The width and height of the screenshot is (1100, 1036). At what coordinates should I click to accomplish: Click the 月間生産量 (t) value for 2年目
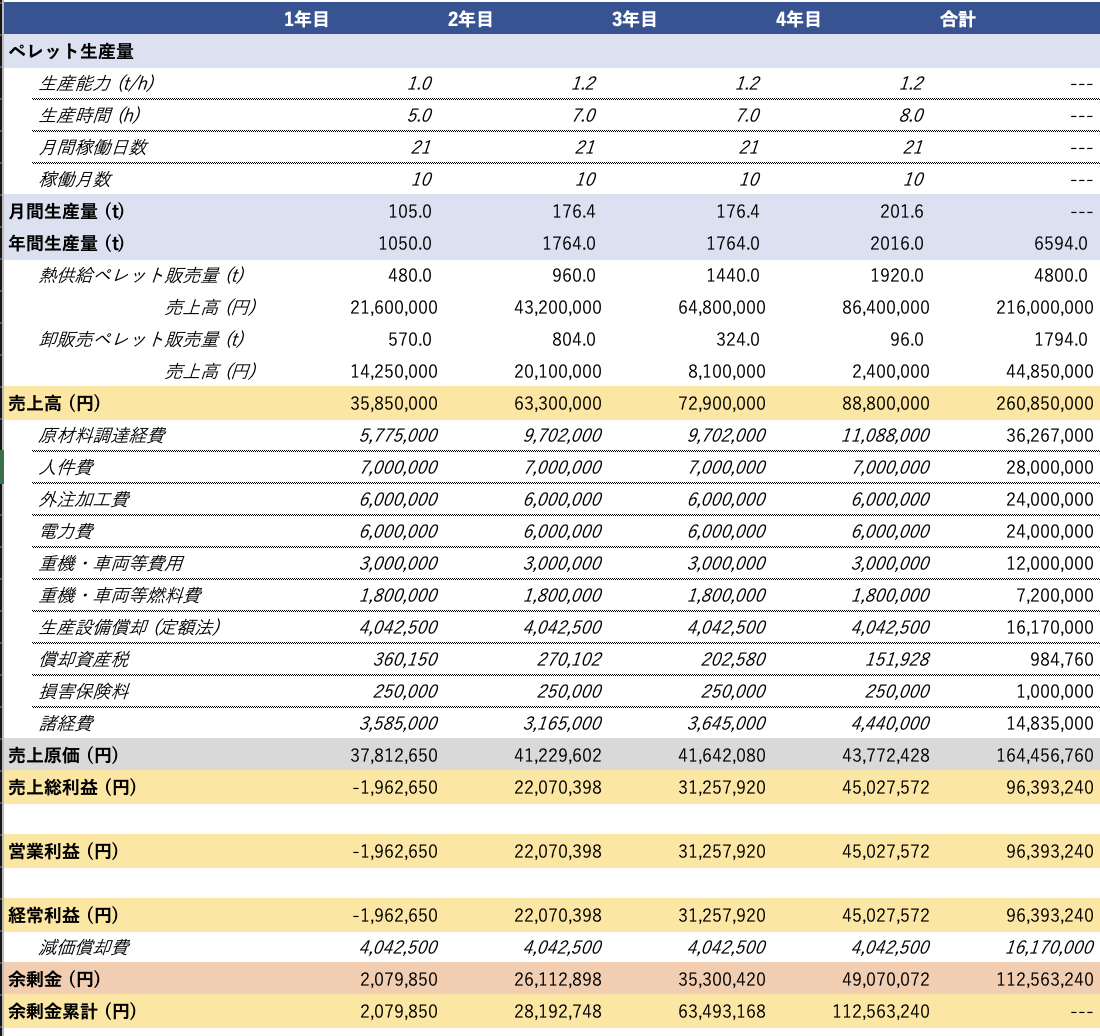(x=574, y=212)
